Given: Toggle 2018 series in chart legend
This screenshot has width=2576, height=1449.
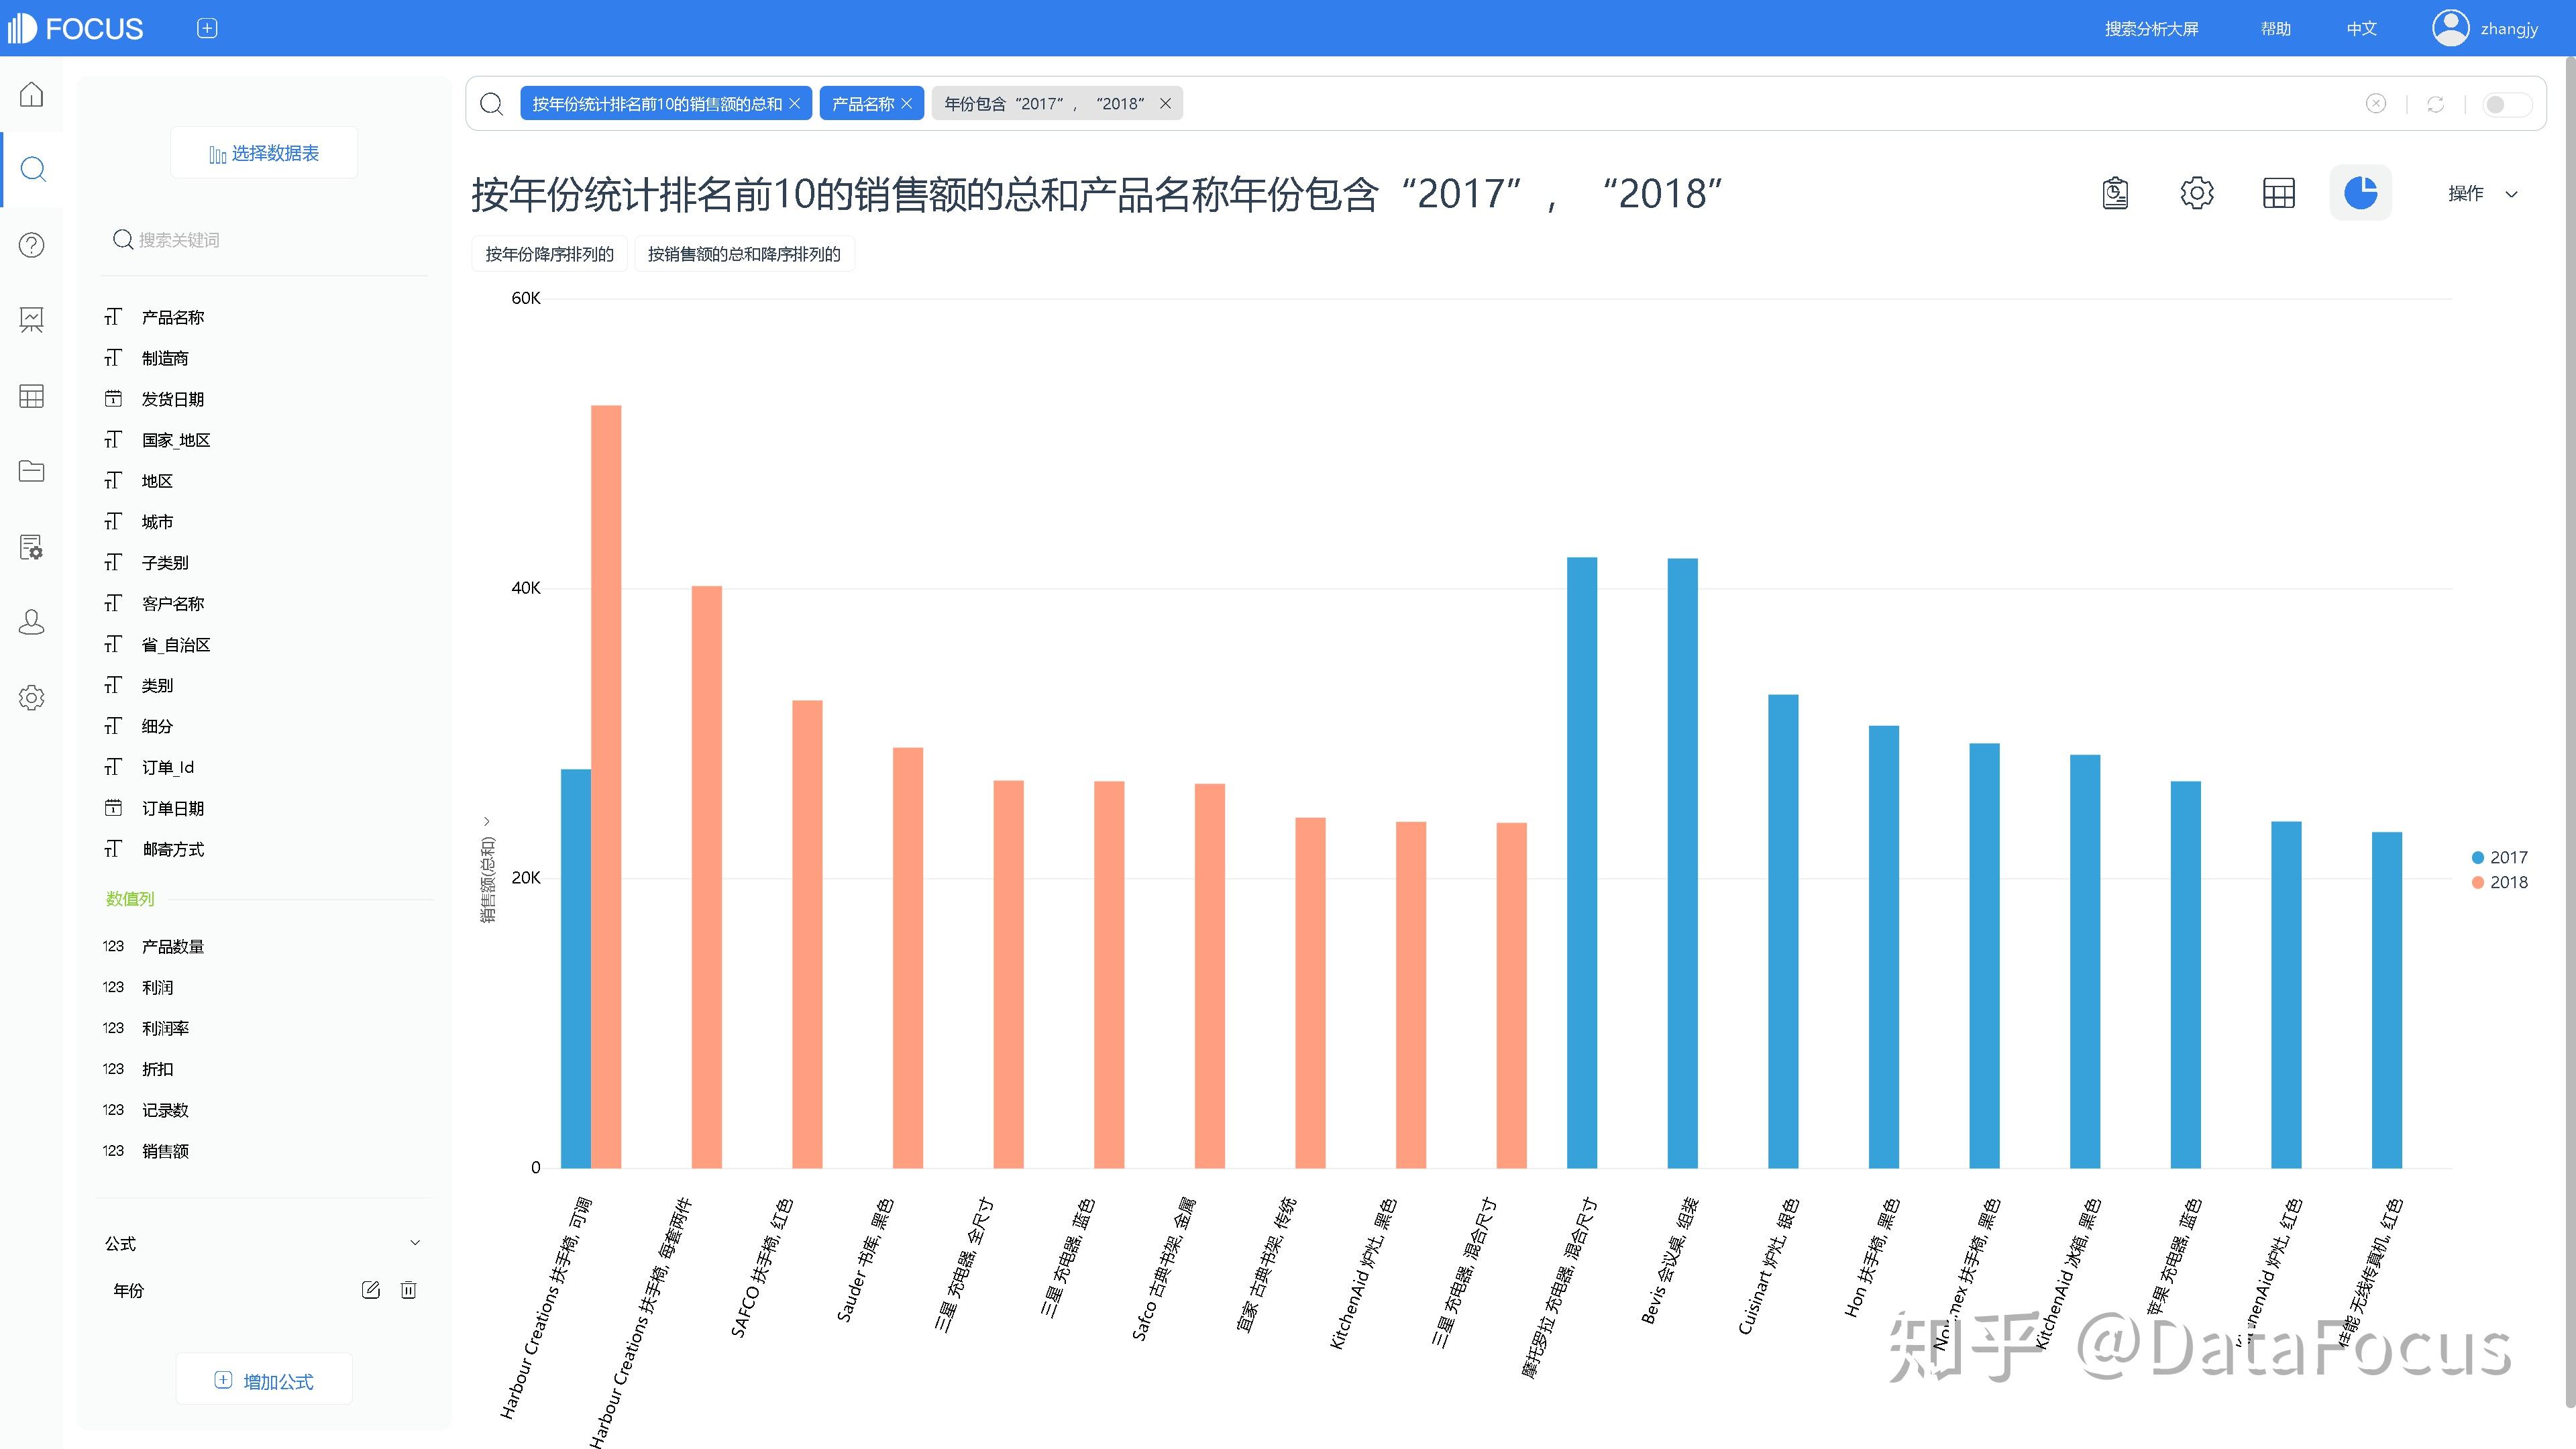Looking at the screenshot, I should pos(2499,882).
